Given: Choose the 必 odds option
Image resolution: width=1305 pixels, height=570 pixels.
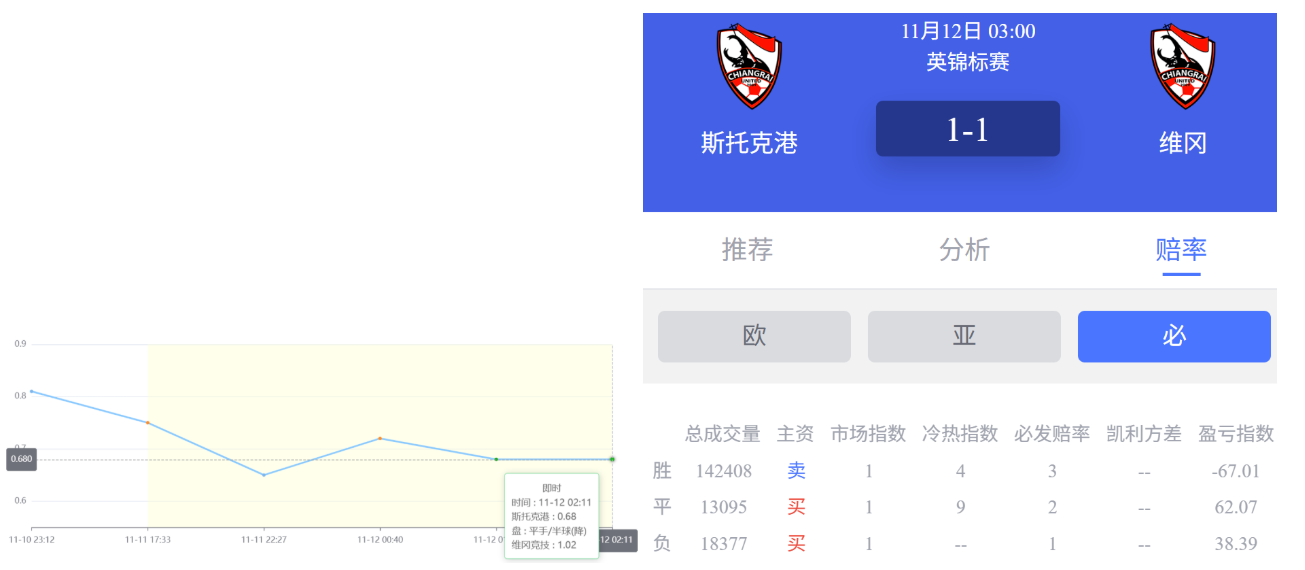Looking at the screenshot, I should pos(1174,336).
